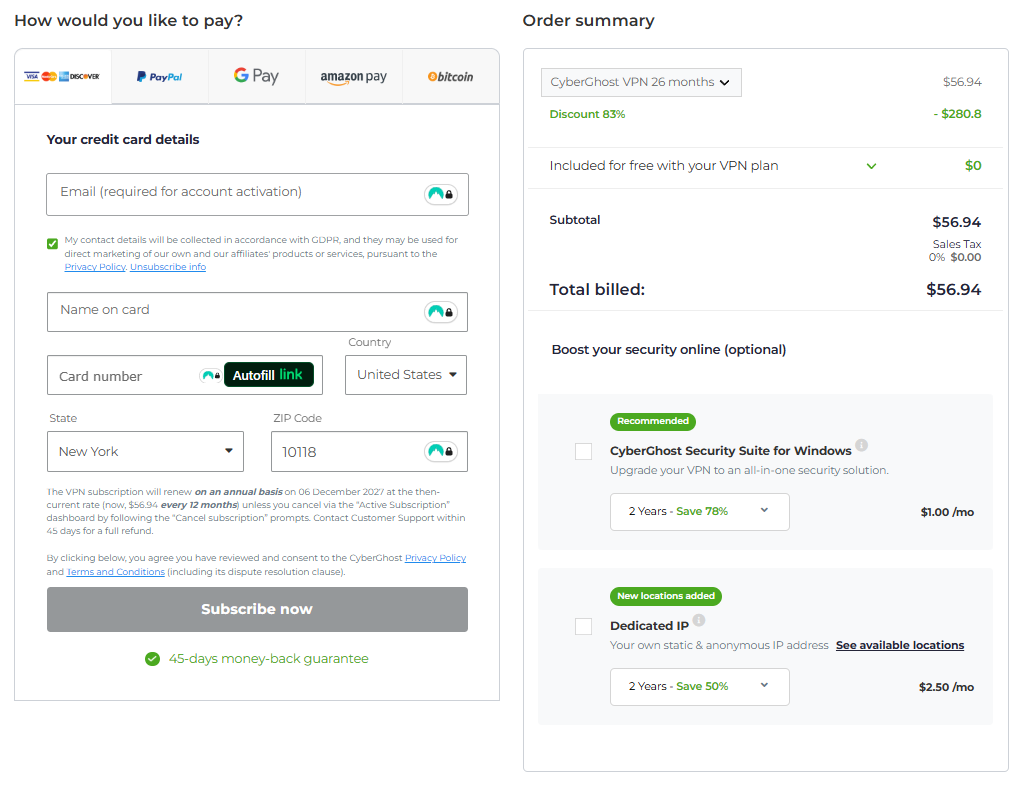Open Security Suite 2 Years Save 78% dropdown
The image size is (1022, 786).
pos(699,512)
